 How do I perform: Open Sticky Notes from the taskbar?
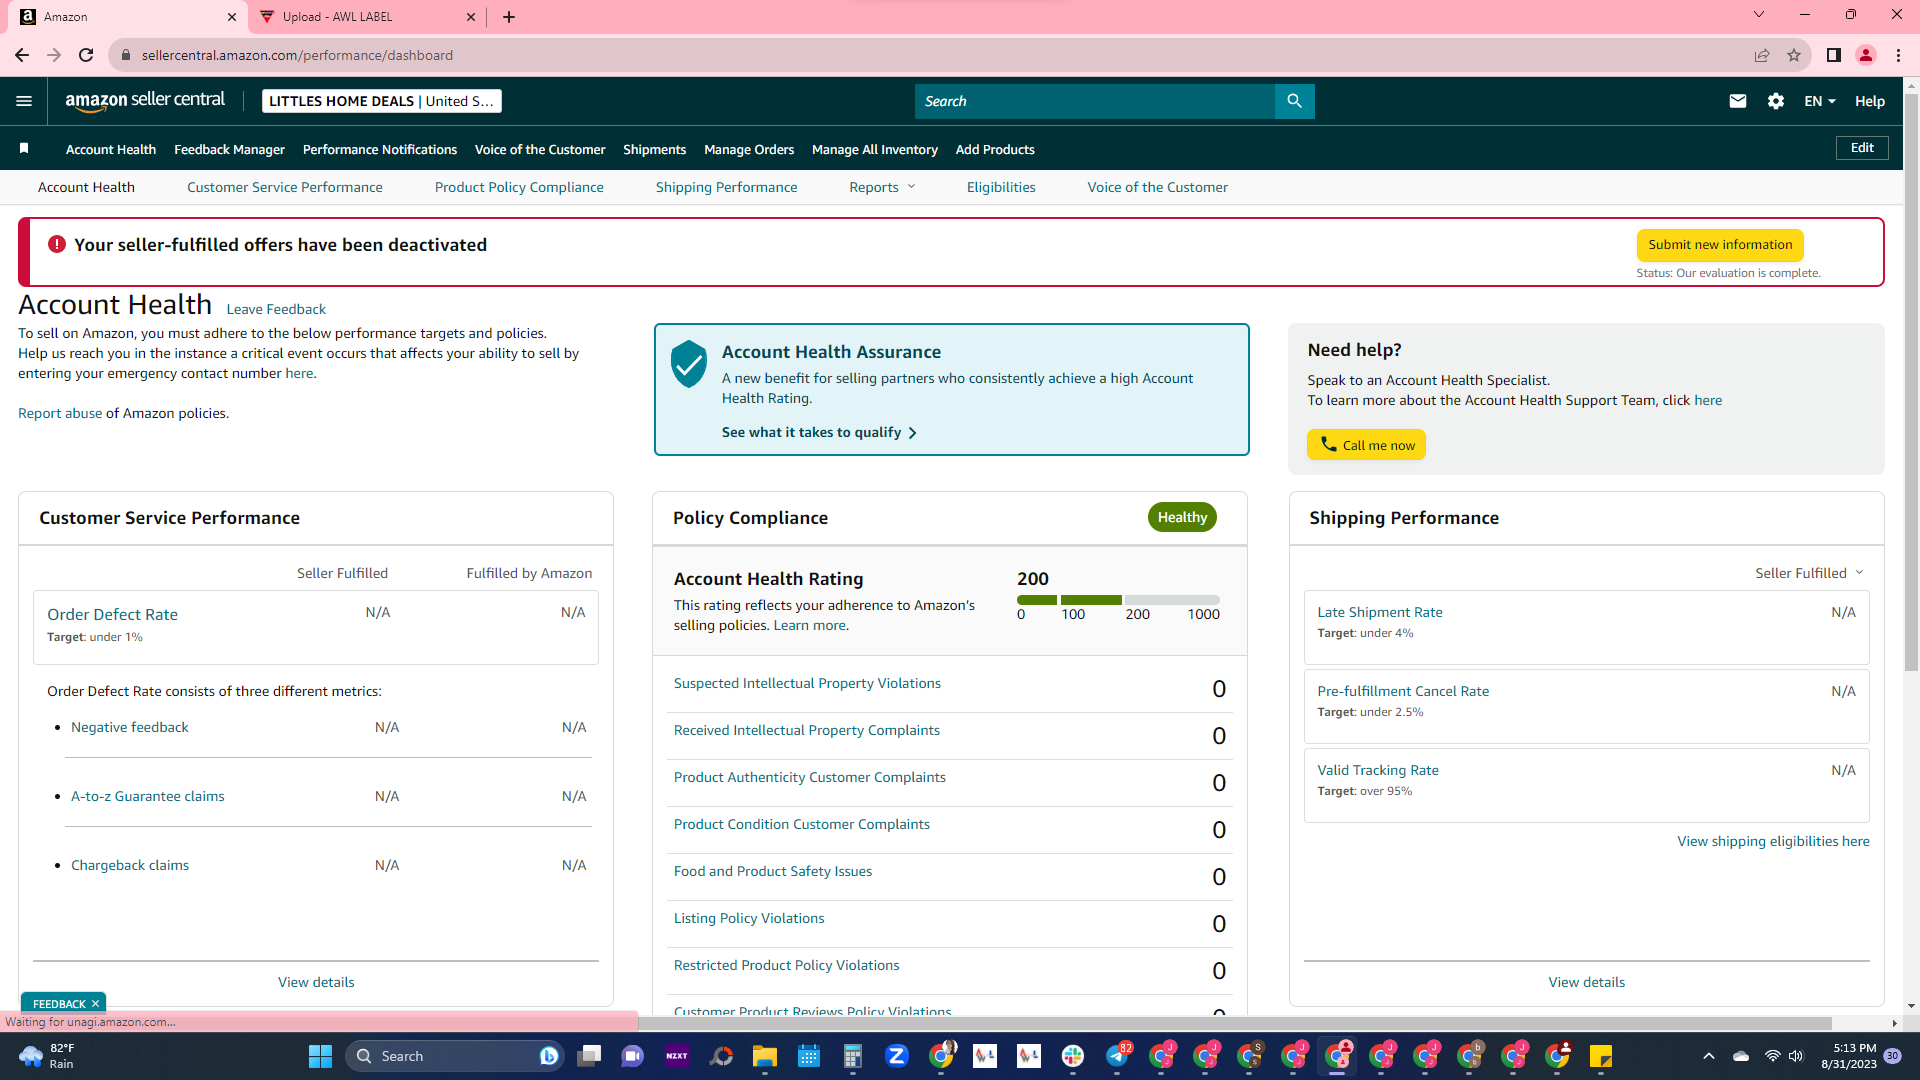tap(1601, 1056)
